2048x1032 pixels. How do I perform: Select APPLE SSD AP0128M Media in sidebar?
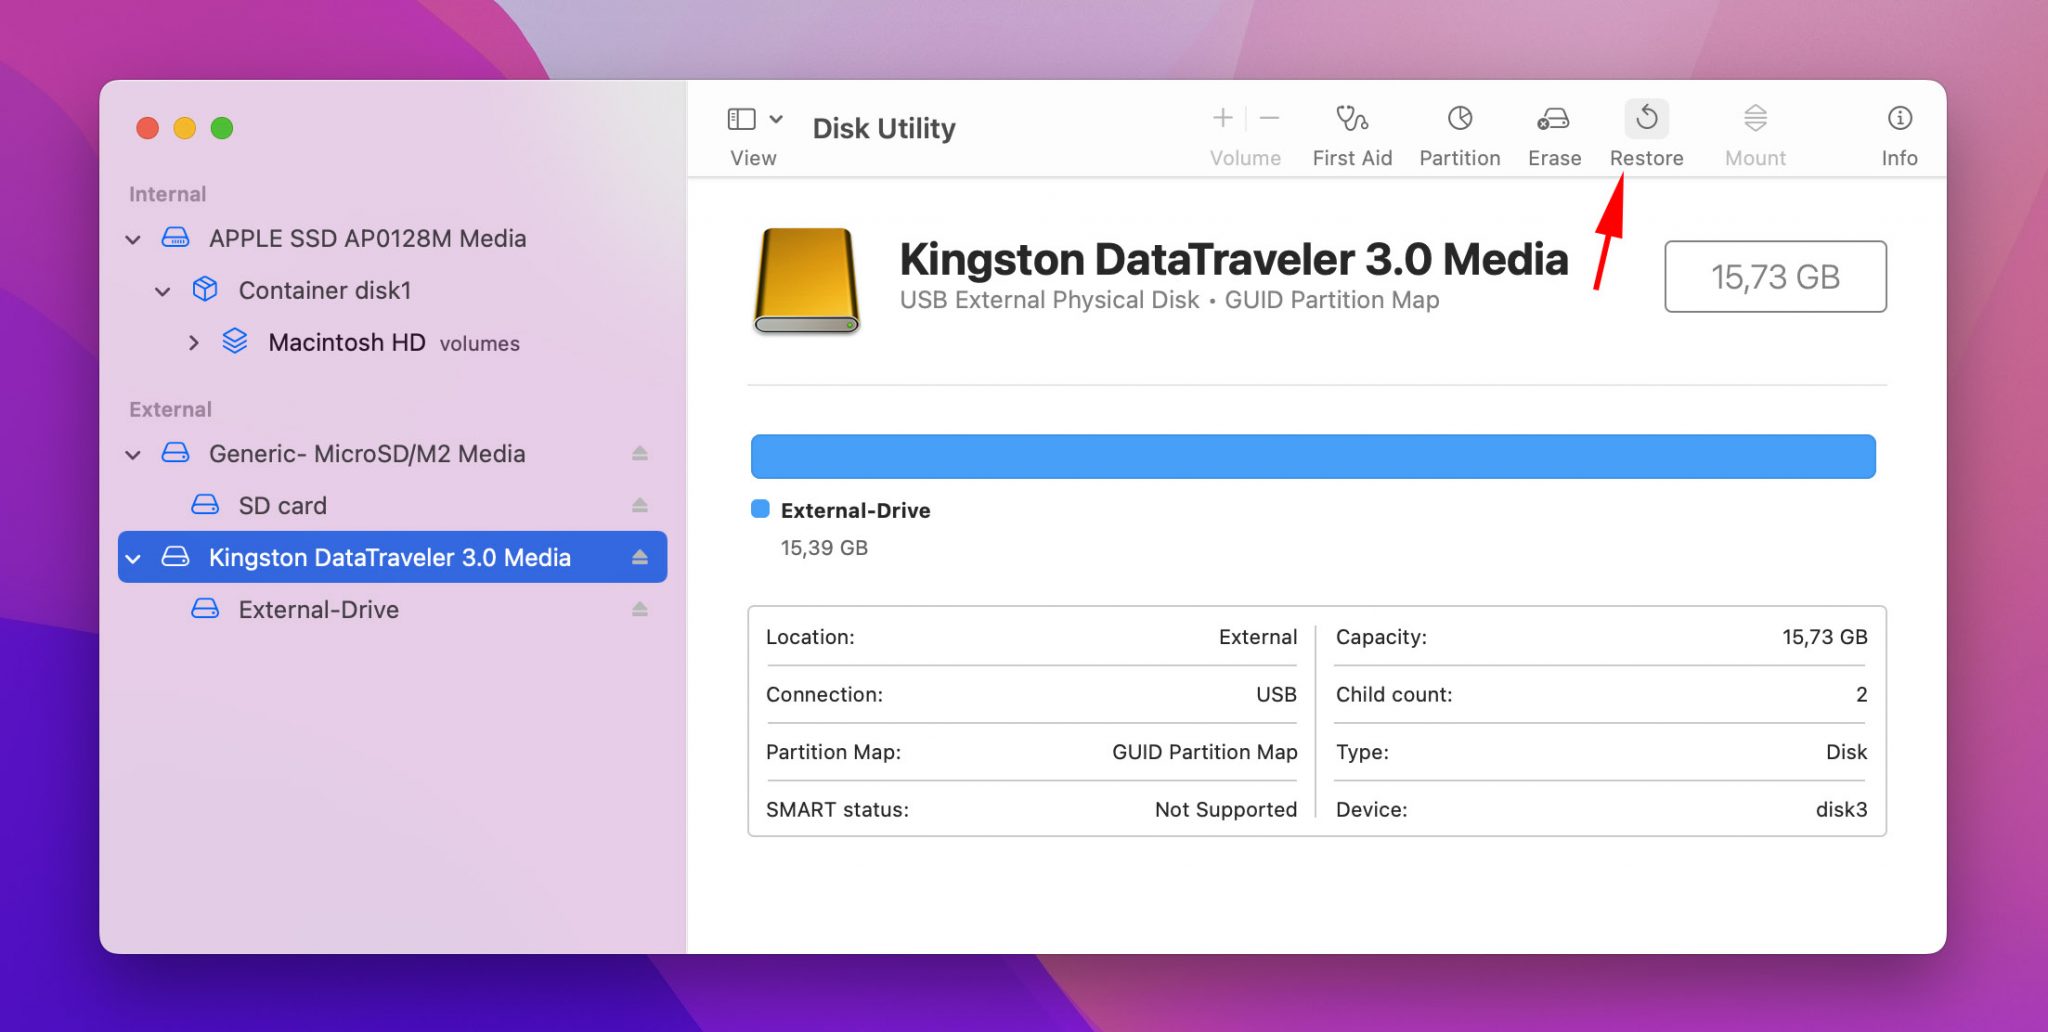point(367,238)
